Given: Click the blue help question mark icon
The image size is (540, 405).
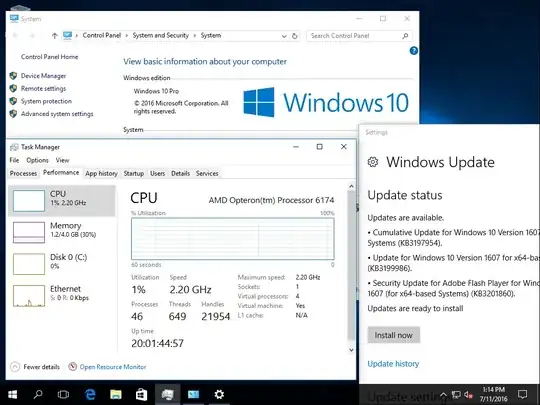Looking at the screenshot, I should pyautogui.click(x=414, y=51).
